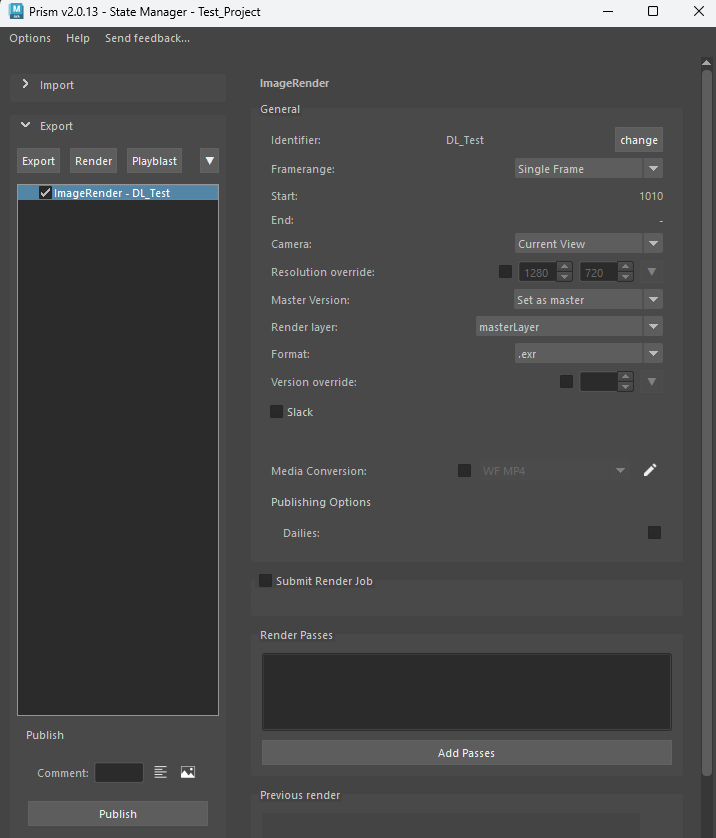This screenshot has height=838, width=716.
Task: Click the resolution height 720 field
Action: (599, 272)
